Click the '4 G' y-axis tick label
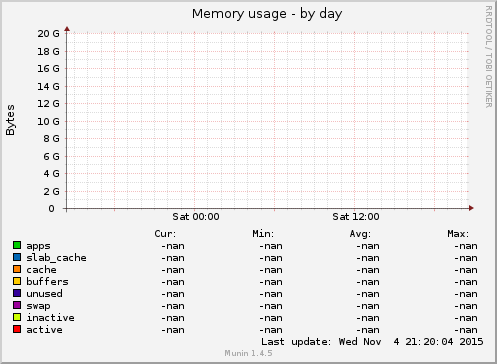497x364 pixels. pos(51,174)
